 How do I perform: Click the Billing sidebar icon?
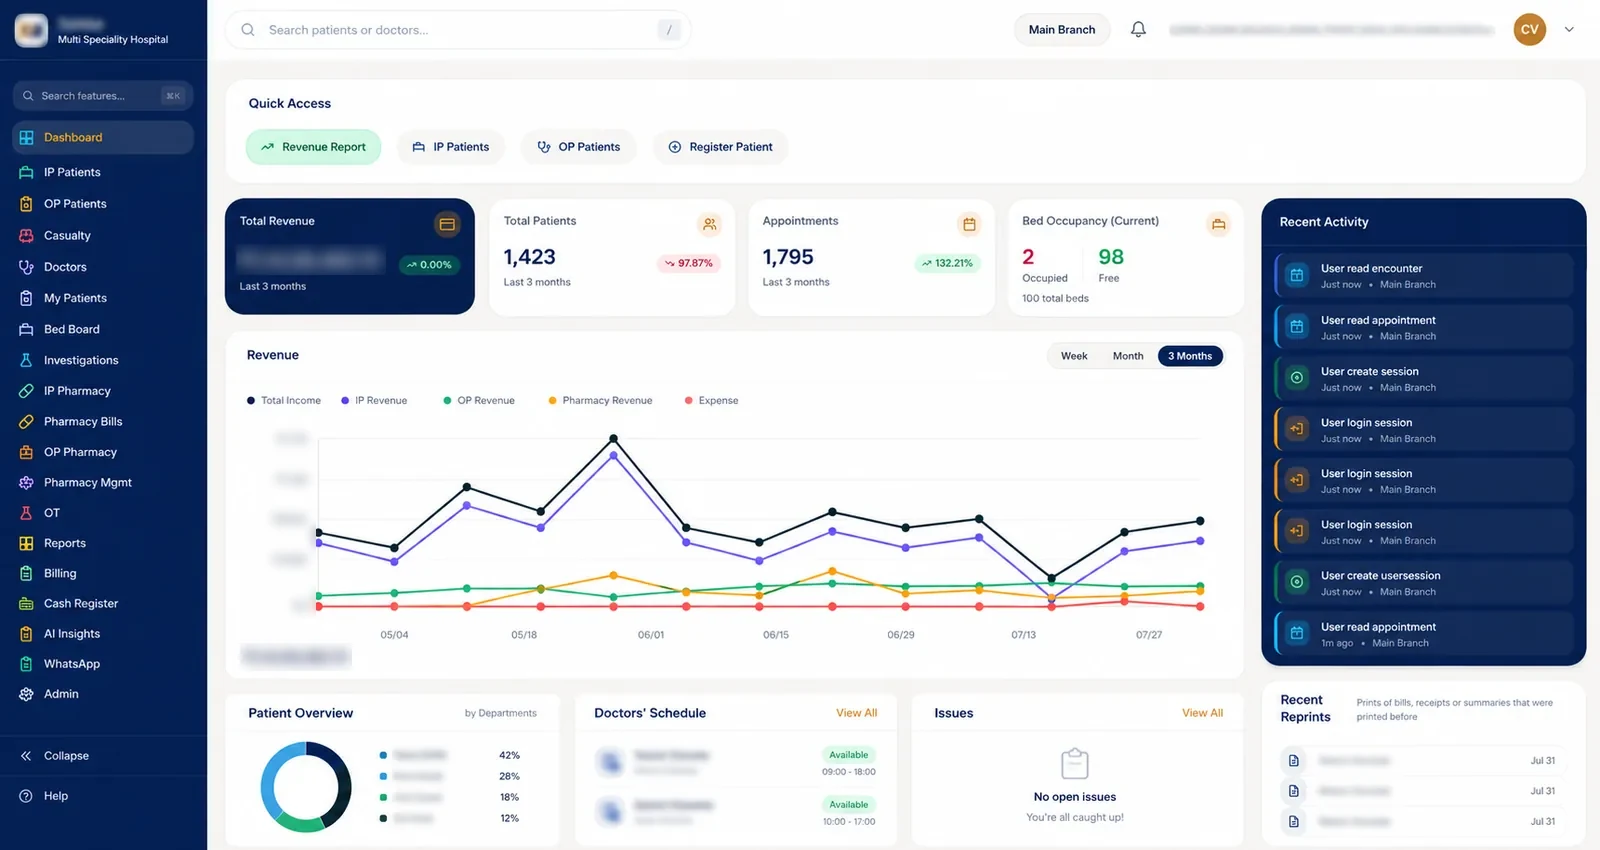pyautogui.click(x=26, y=573)
